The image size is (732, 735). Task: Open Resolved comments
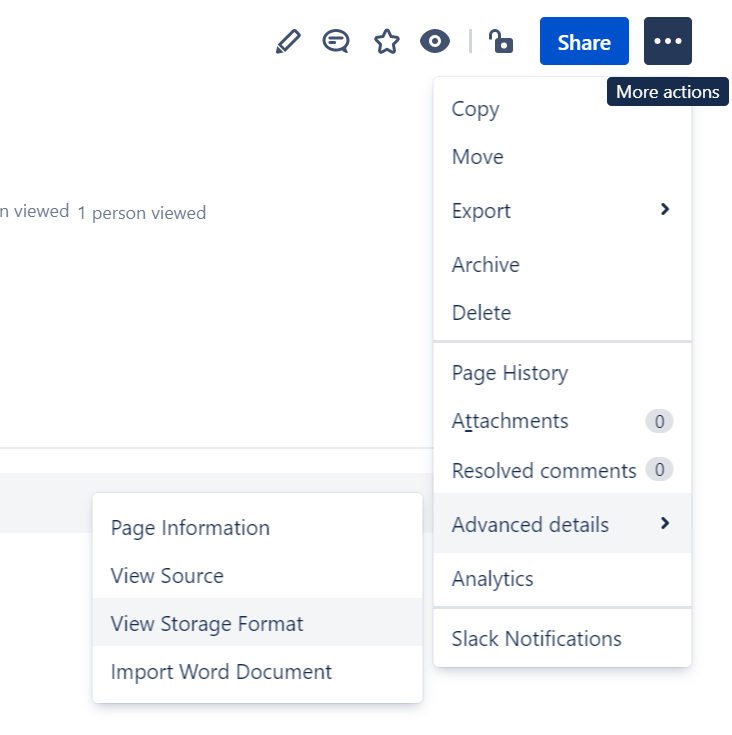click(562, 470)
